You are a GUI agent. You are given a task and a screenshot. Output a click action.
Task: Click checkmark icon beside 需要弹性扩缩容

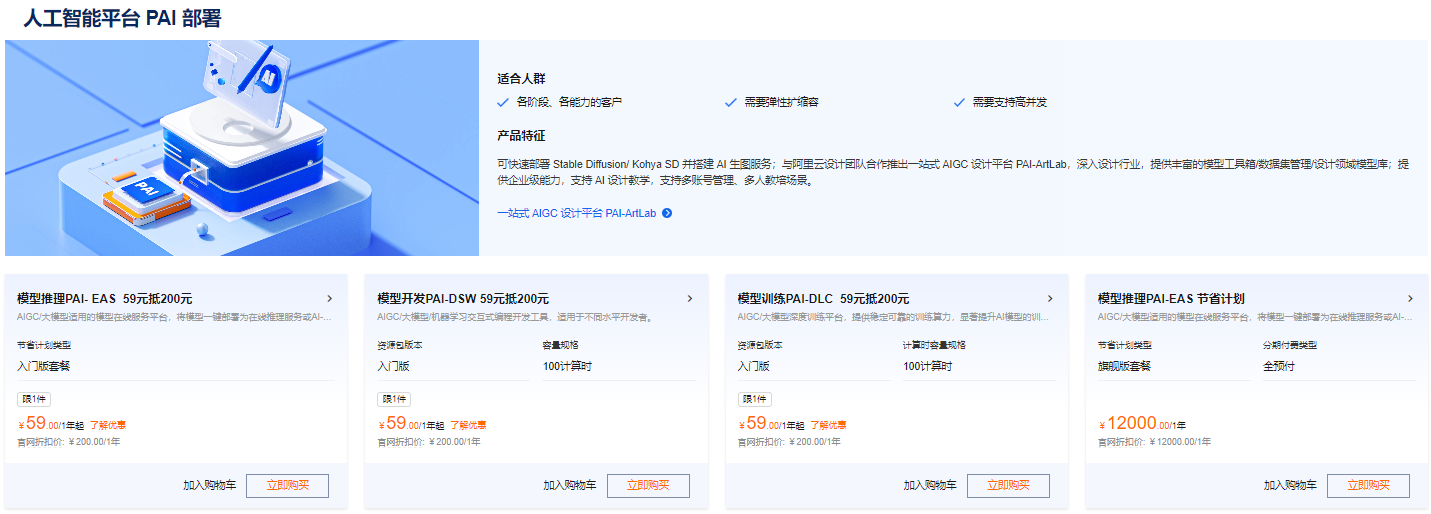(731, 102)
